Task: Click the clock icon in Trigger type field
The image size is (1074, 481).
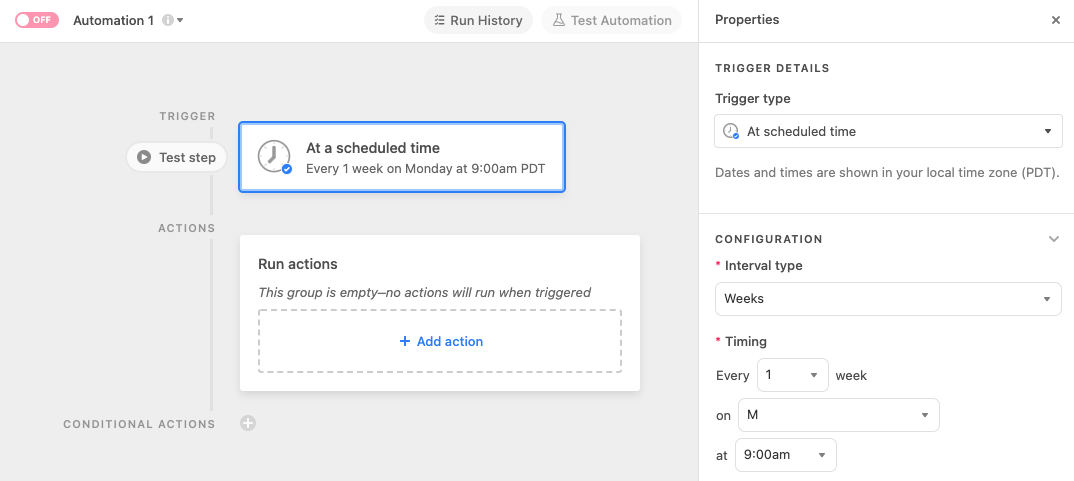Action: (x=732, y=132)
